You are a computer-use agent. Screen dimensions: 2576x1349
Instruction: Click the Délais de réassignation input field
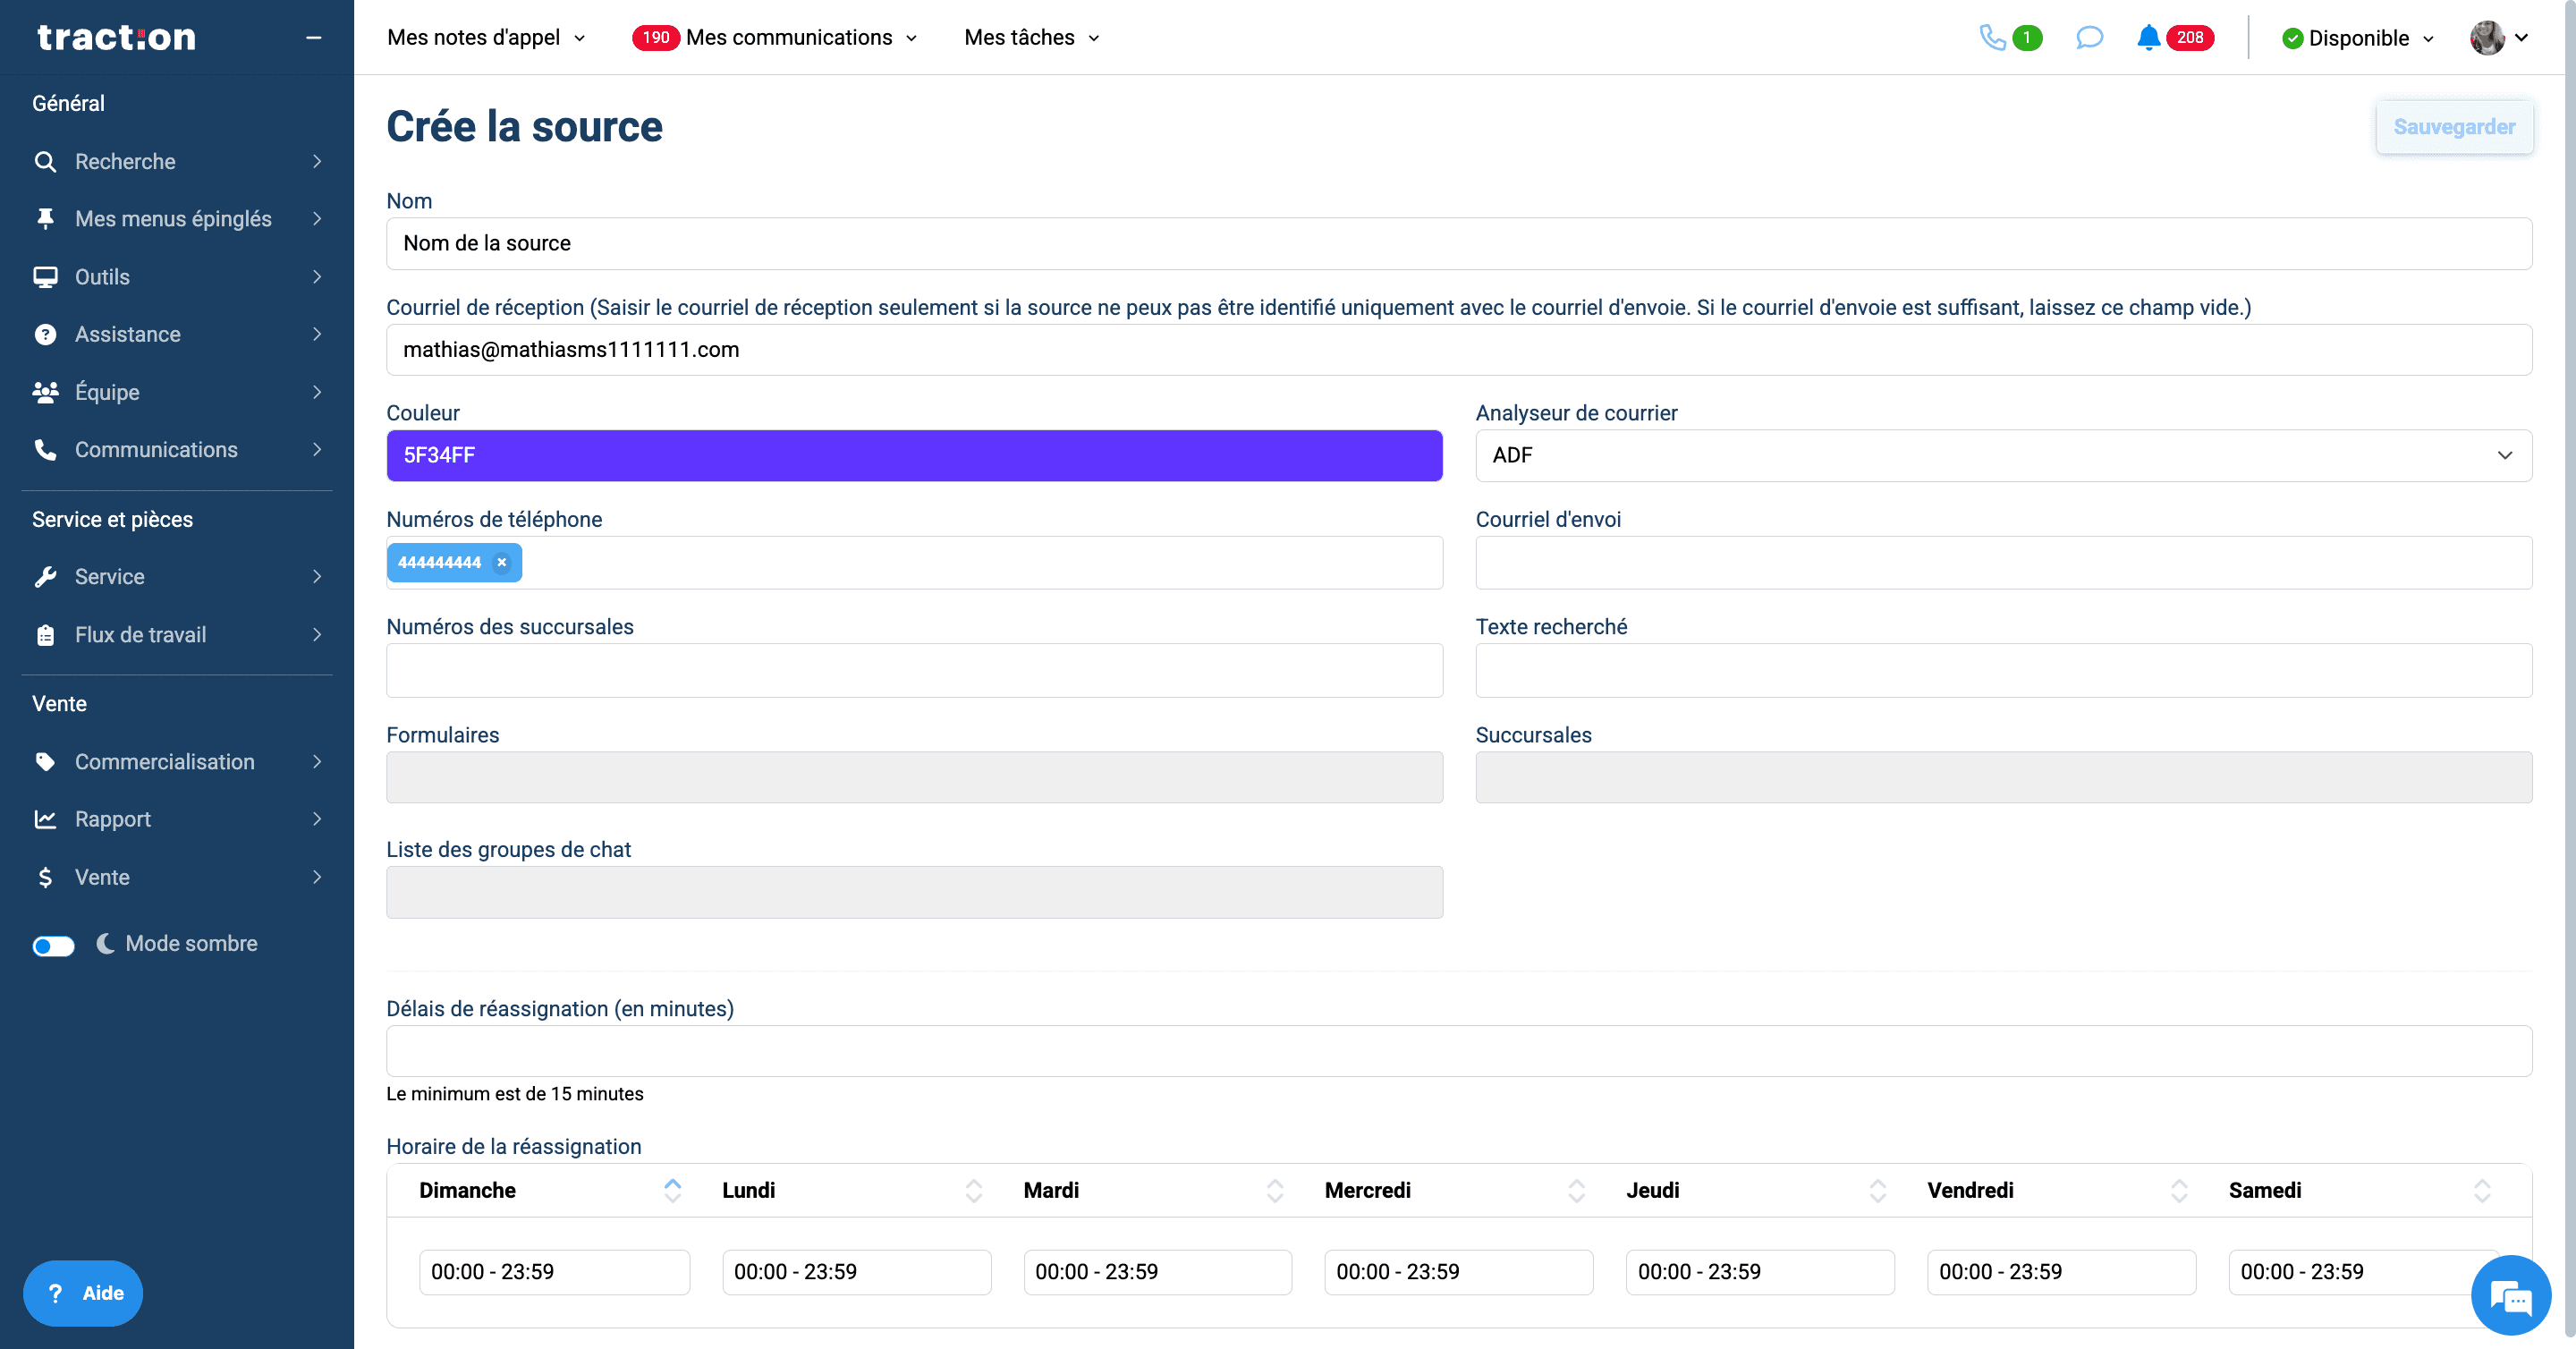point(1459,1051)
